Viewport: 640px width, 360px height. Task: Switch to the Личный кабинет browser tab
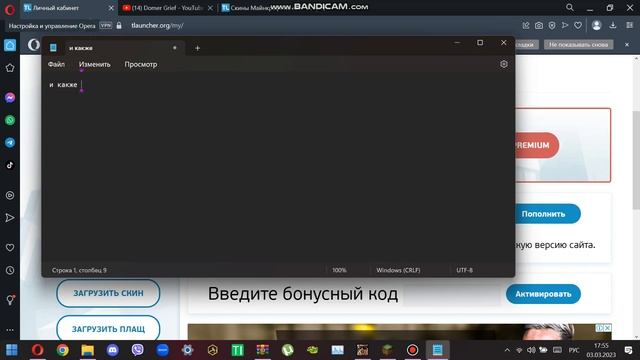point(69,8)
